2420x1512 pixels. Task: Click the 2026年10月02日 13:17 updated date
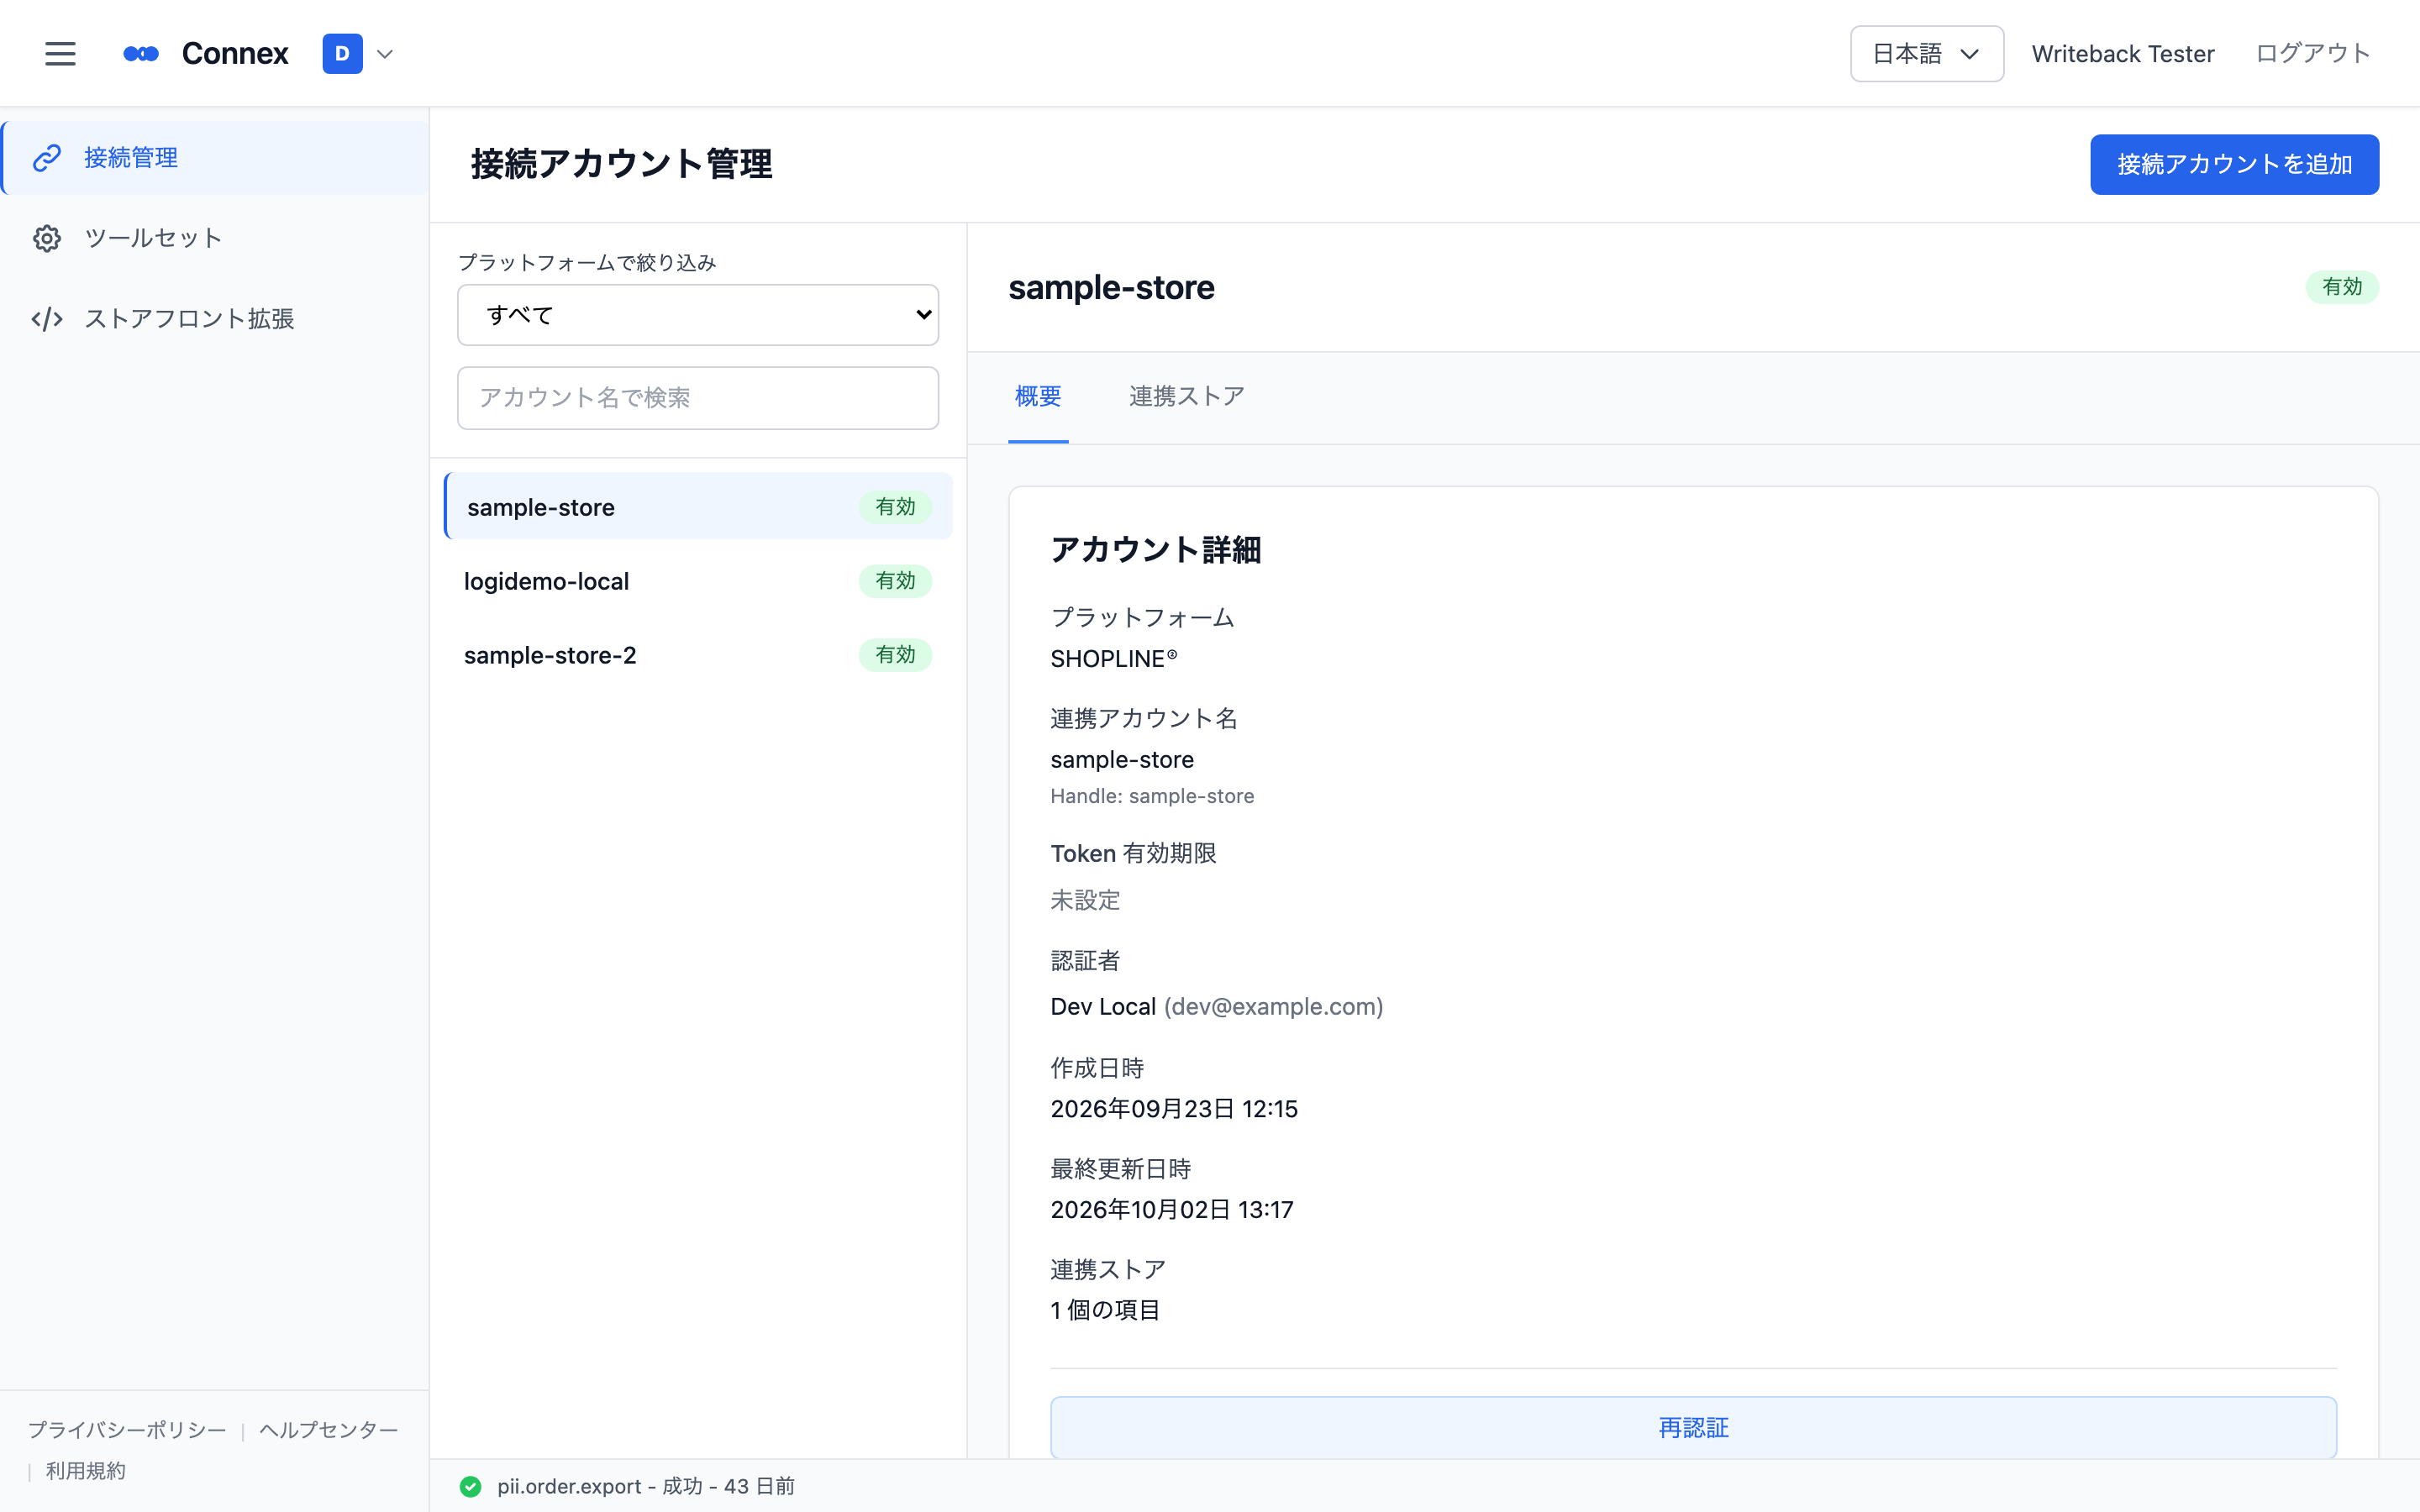[x=1172, y=1210]
